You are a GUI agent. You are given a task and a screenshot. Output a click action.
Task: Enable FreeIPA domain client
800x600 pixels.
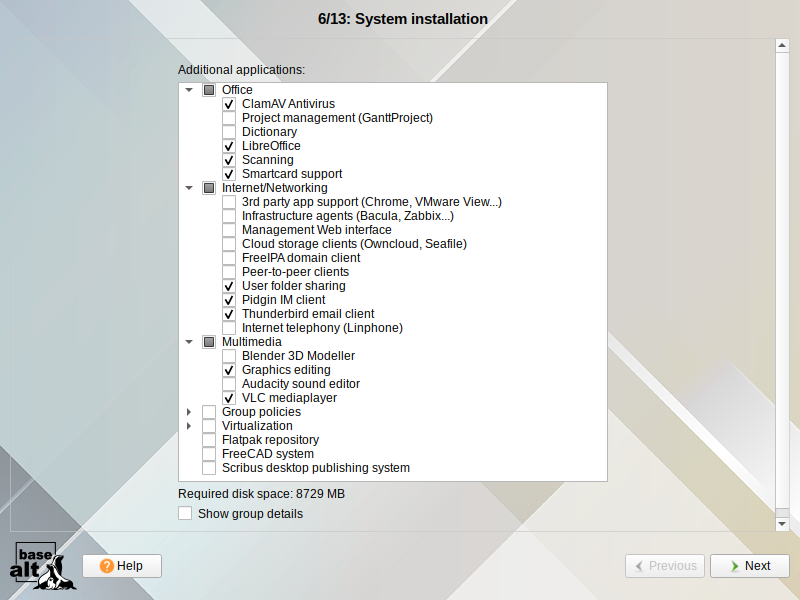[229, 258]
